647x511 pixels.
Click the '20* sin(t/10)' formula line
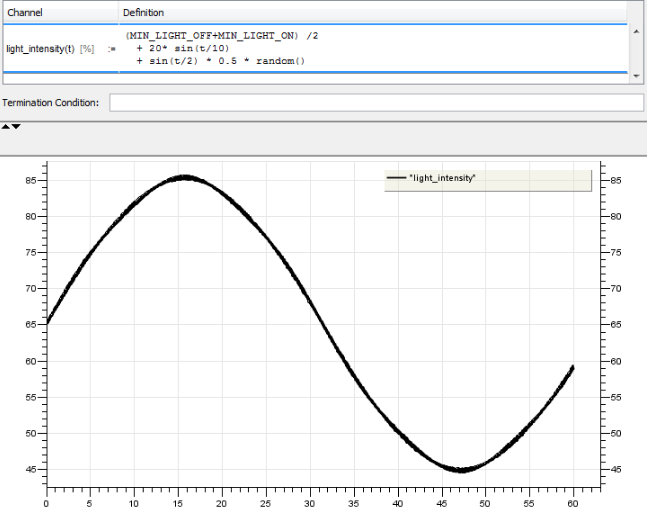185,48
